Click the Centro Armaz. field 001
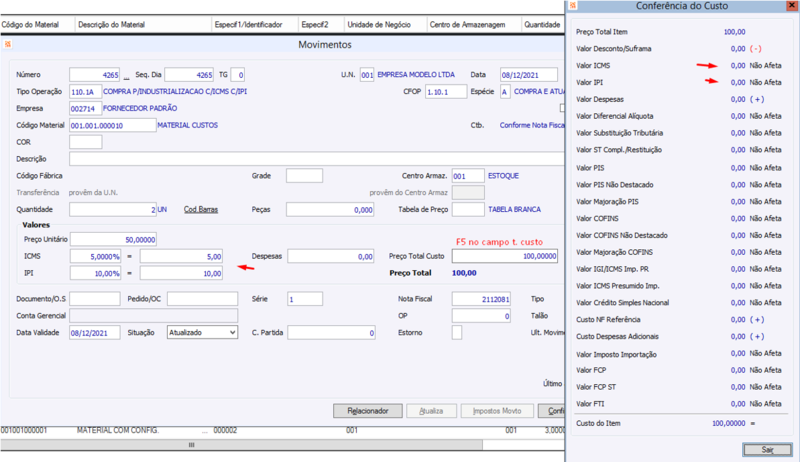Screen dimensions: 800x462 [x=468, y=176]
